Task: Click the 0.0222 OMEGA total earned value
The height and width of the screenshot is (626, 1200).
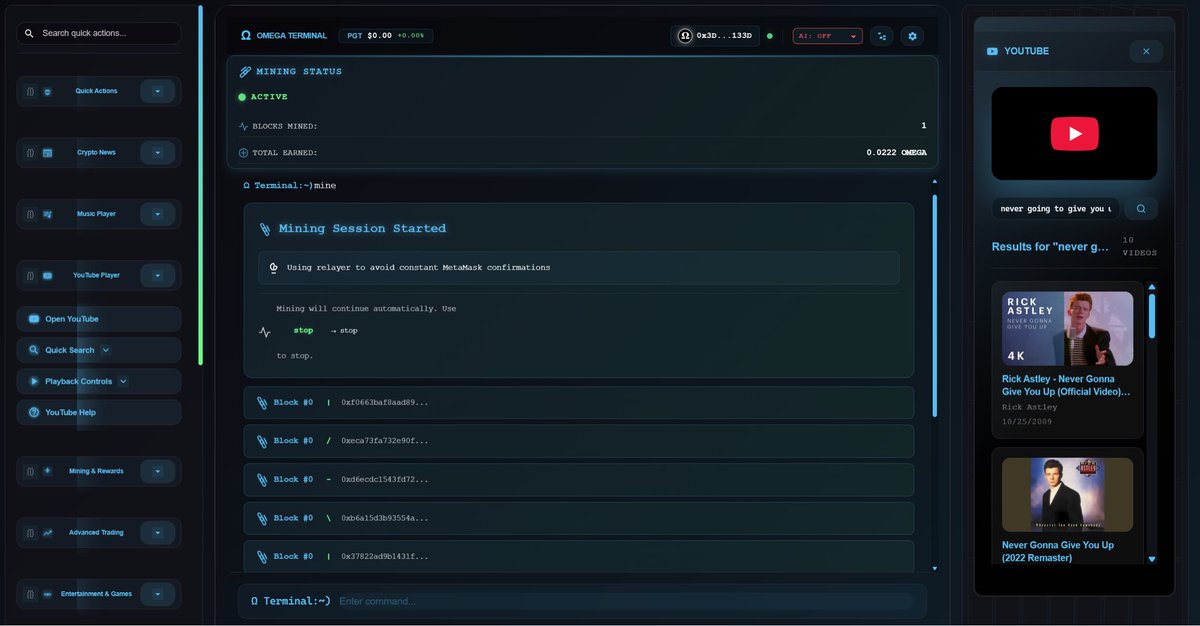Action: [896, 153]
